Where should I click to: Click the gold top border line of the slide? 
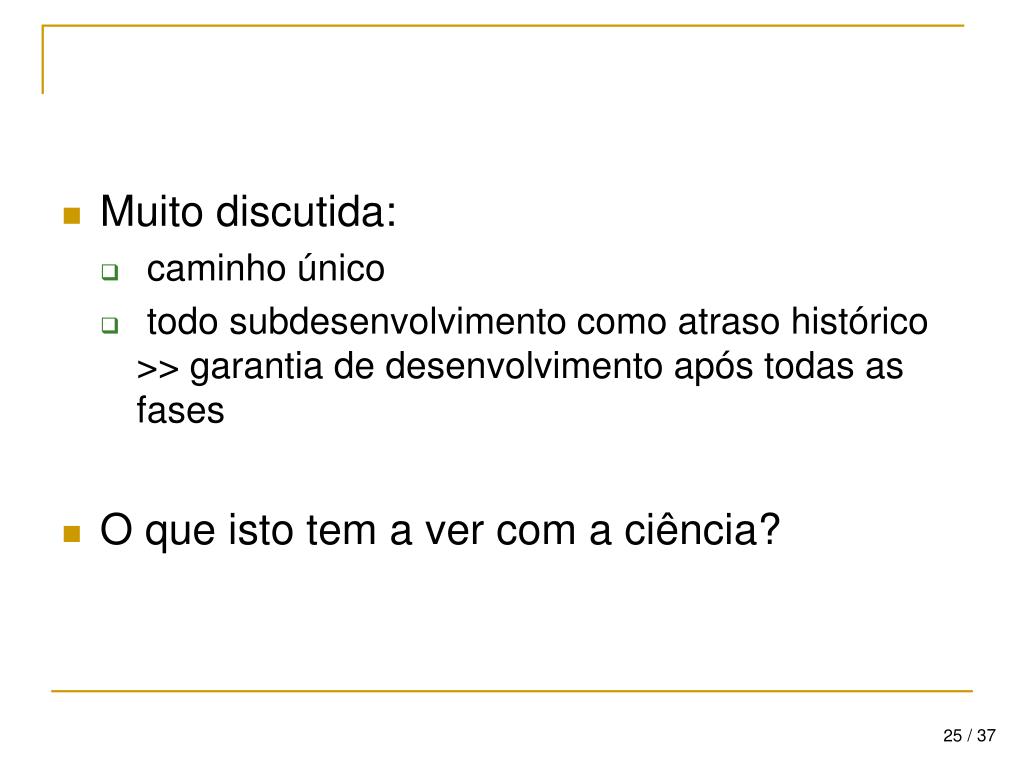(503, 25)
